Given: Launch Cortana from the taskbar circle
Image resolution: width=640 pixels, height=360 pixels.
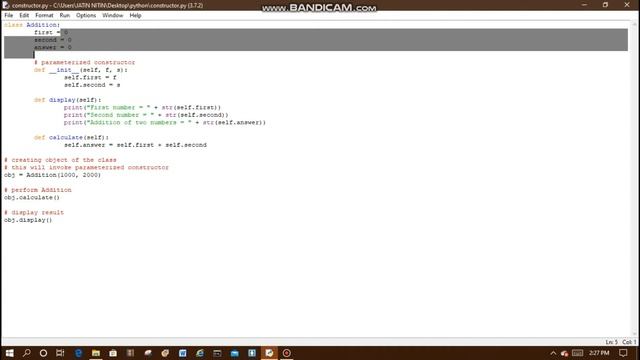Looking at the screenshot, I should [43, 353].
